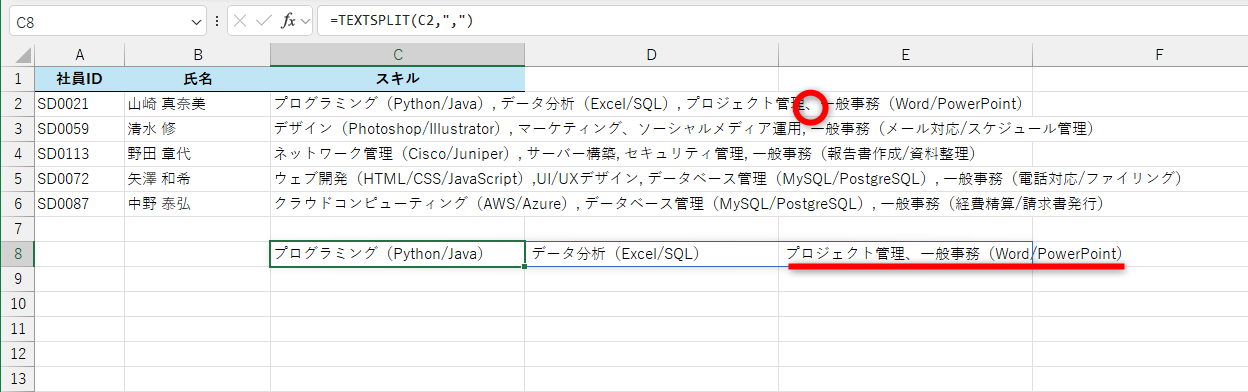Click the skill cell starting with デザイン（Photoshop/Illustrator）
Viewport: 1248px width, 392px height.
tap(397, 129)
